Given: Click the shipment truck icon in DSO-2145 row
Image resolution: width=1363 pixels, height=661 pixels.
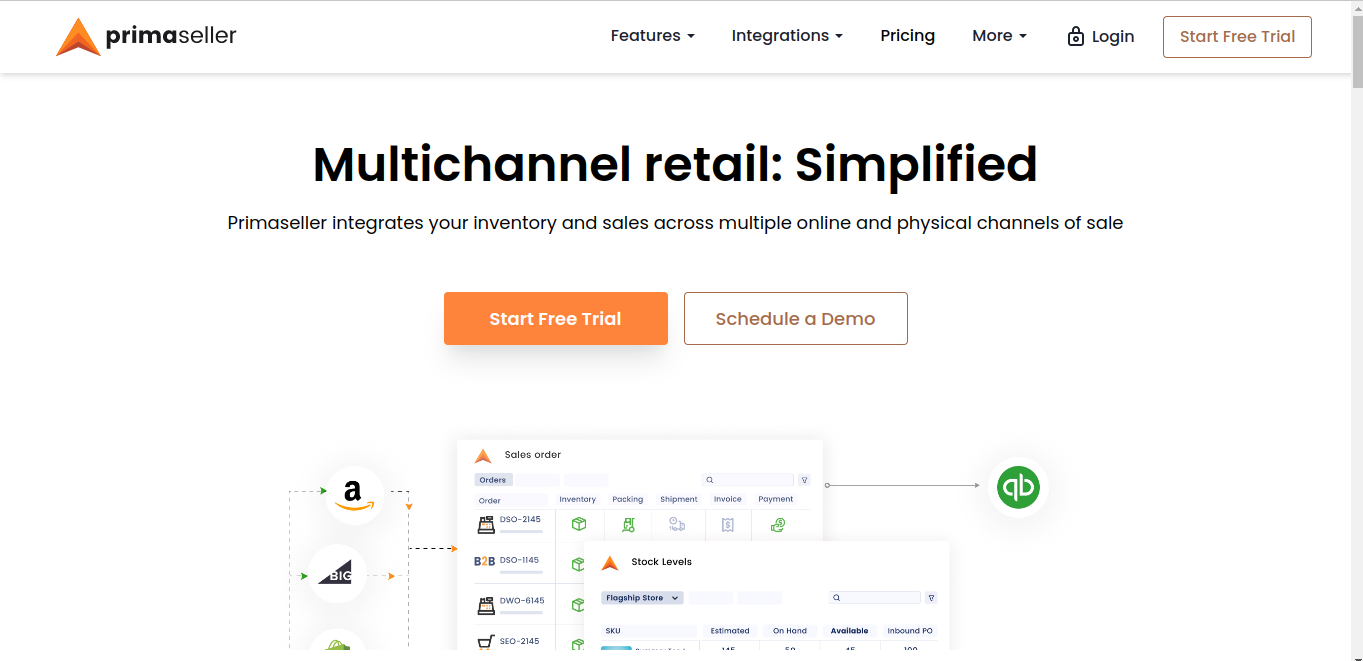Looking at the screenshot, I should [x=677, y=524].
